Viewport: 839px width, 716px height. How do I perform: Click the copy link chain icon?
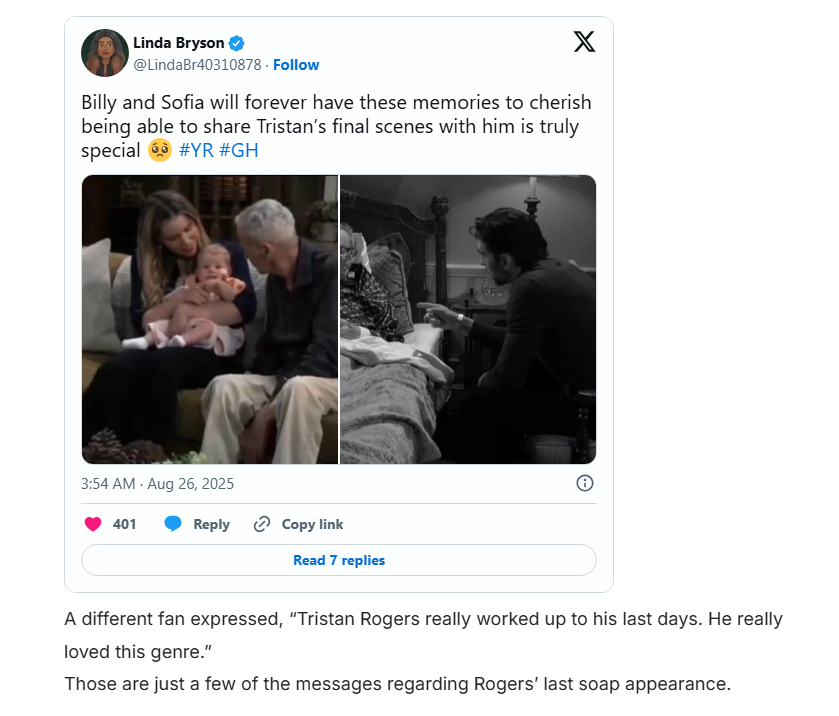262,524
